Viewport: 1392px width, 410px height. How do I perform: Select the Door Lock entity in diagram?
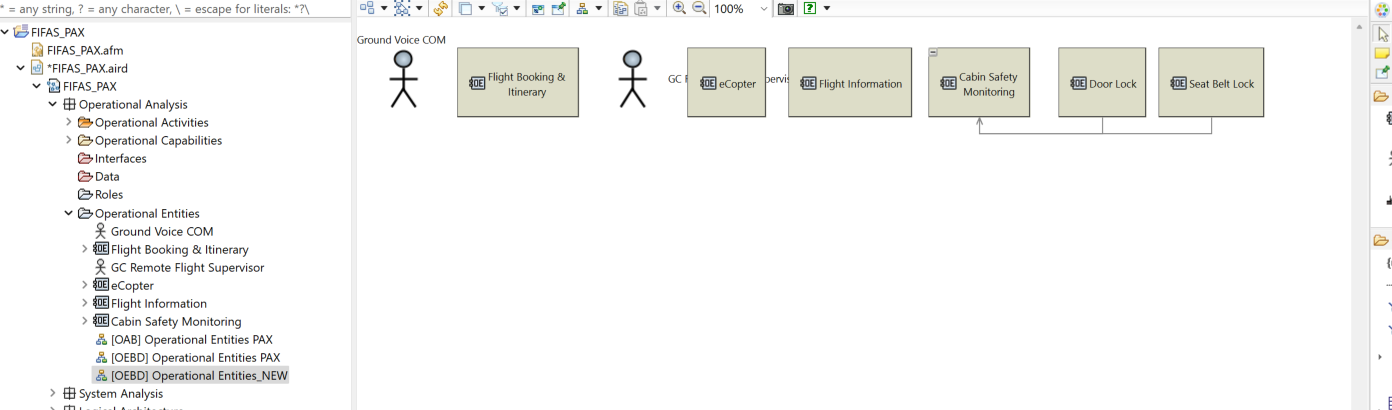1102,83
